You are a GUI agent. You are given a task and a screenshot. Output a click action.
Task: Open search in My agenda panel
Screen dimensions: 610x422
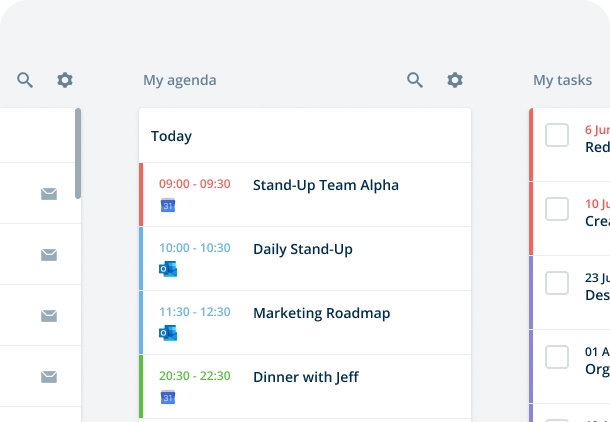pyautogui.click(x=415, y=80)
